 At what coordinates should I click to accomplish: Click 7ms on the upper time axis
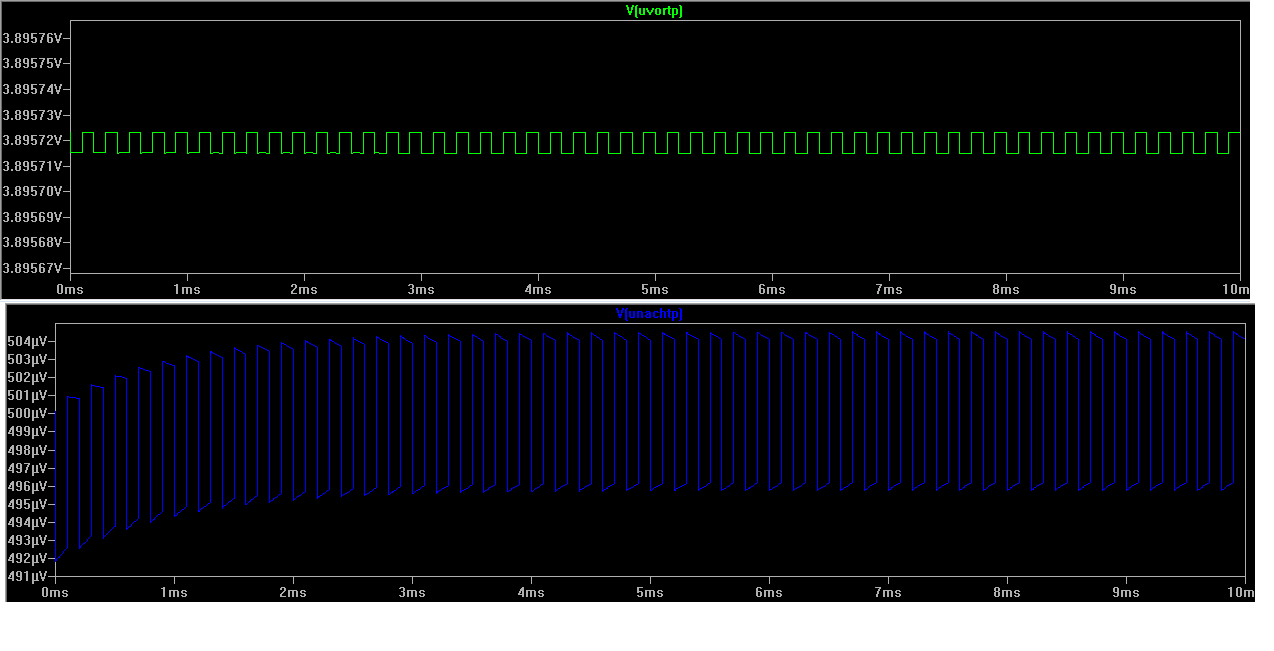tap(889, 289)
